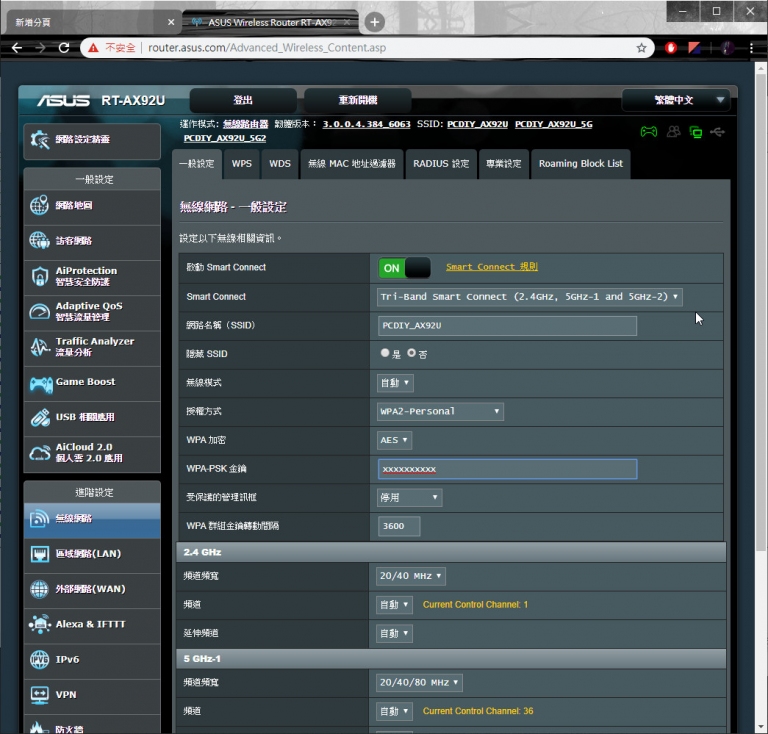The height and width of the screenshot is (734, 768).
Task: Click the operation mode wireless router link
Action: coord(245,124)
